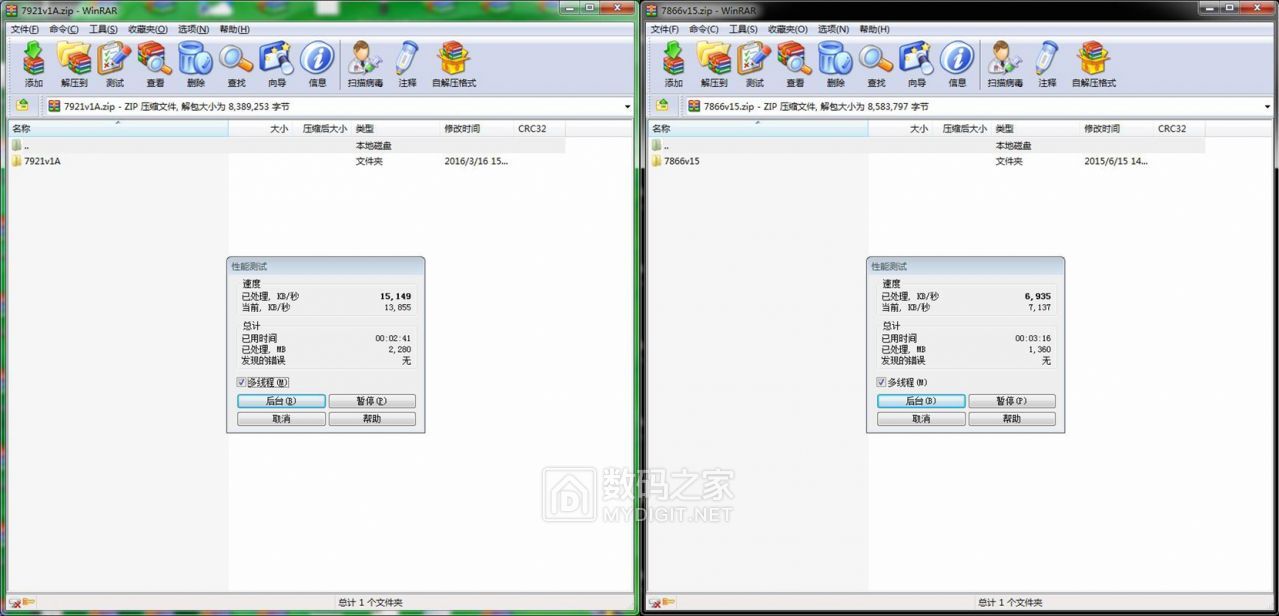Click the 信息 (Info) icon in right window

point(957,62)
